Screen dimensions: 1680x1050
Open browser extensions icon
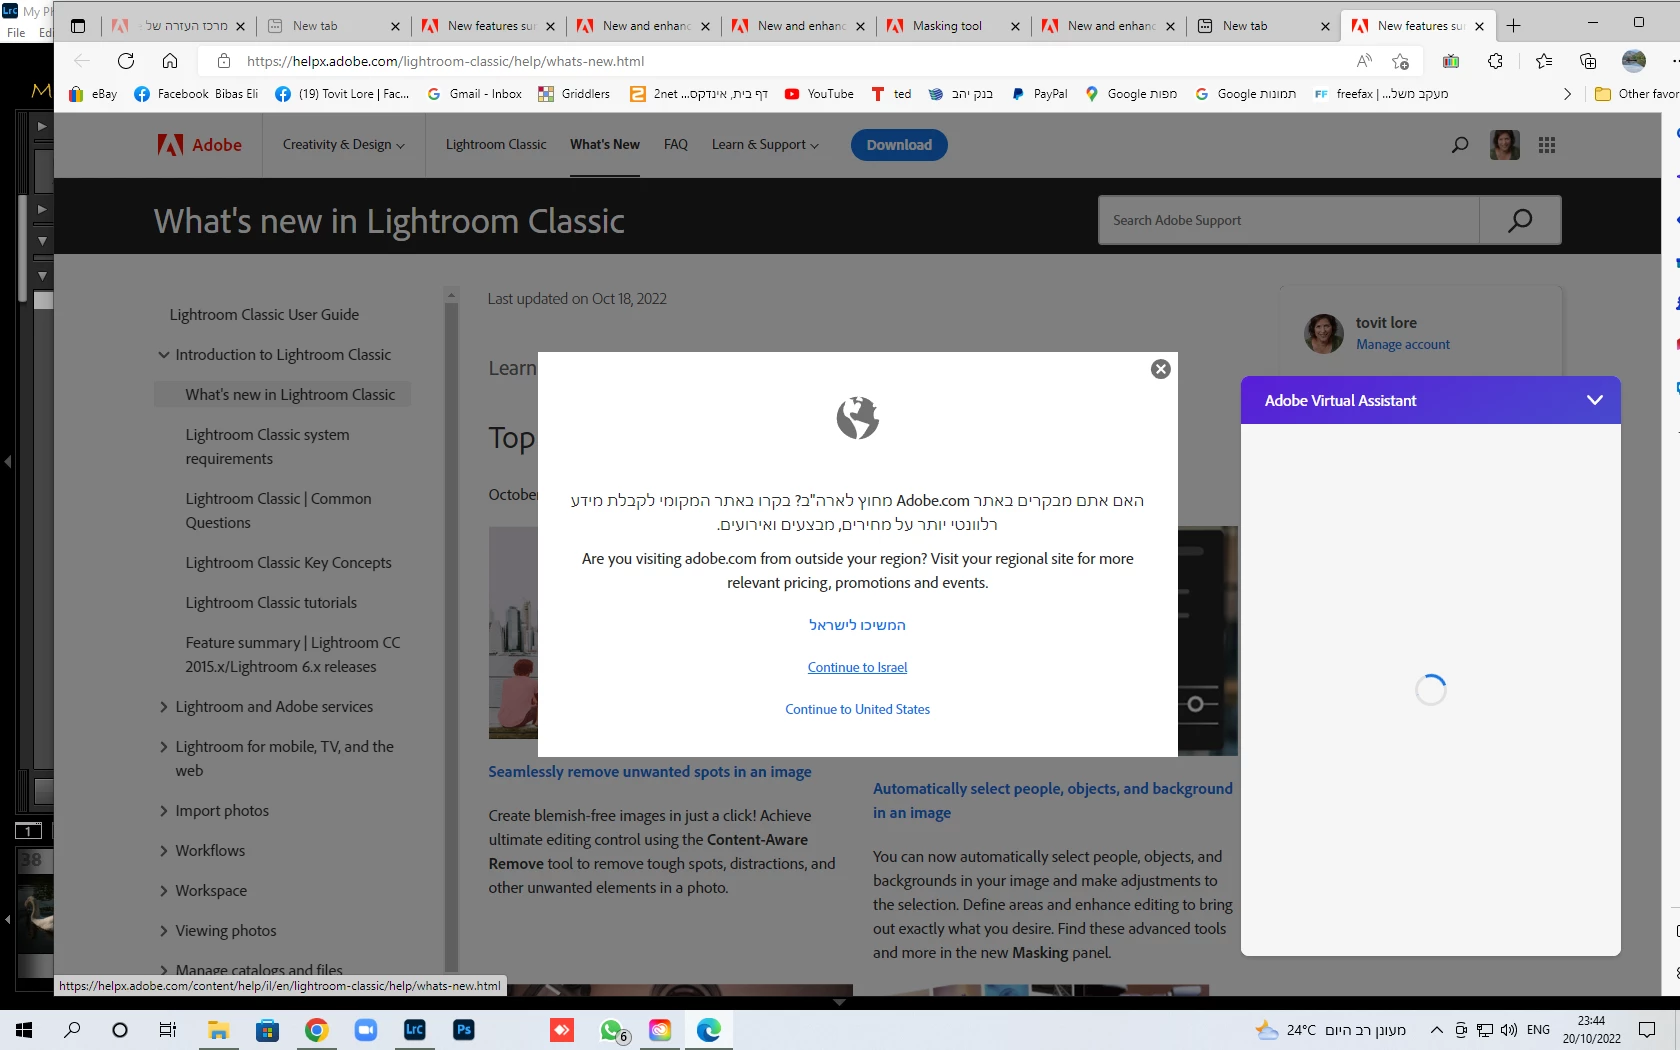1495,61
